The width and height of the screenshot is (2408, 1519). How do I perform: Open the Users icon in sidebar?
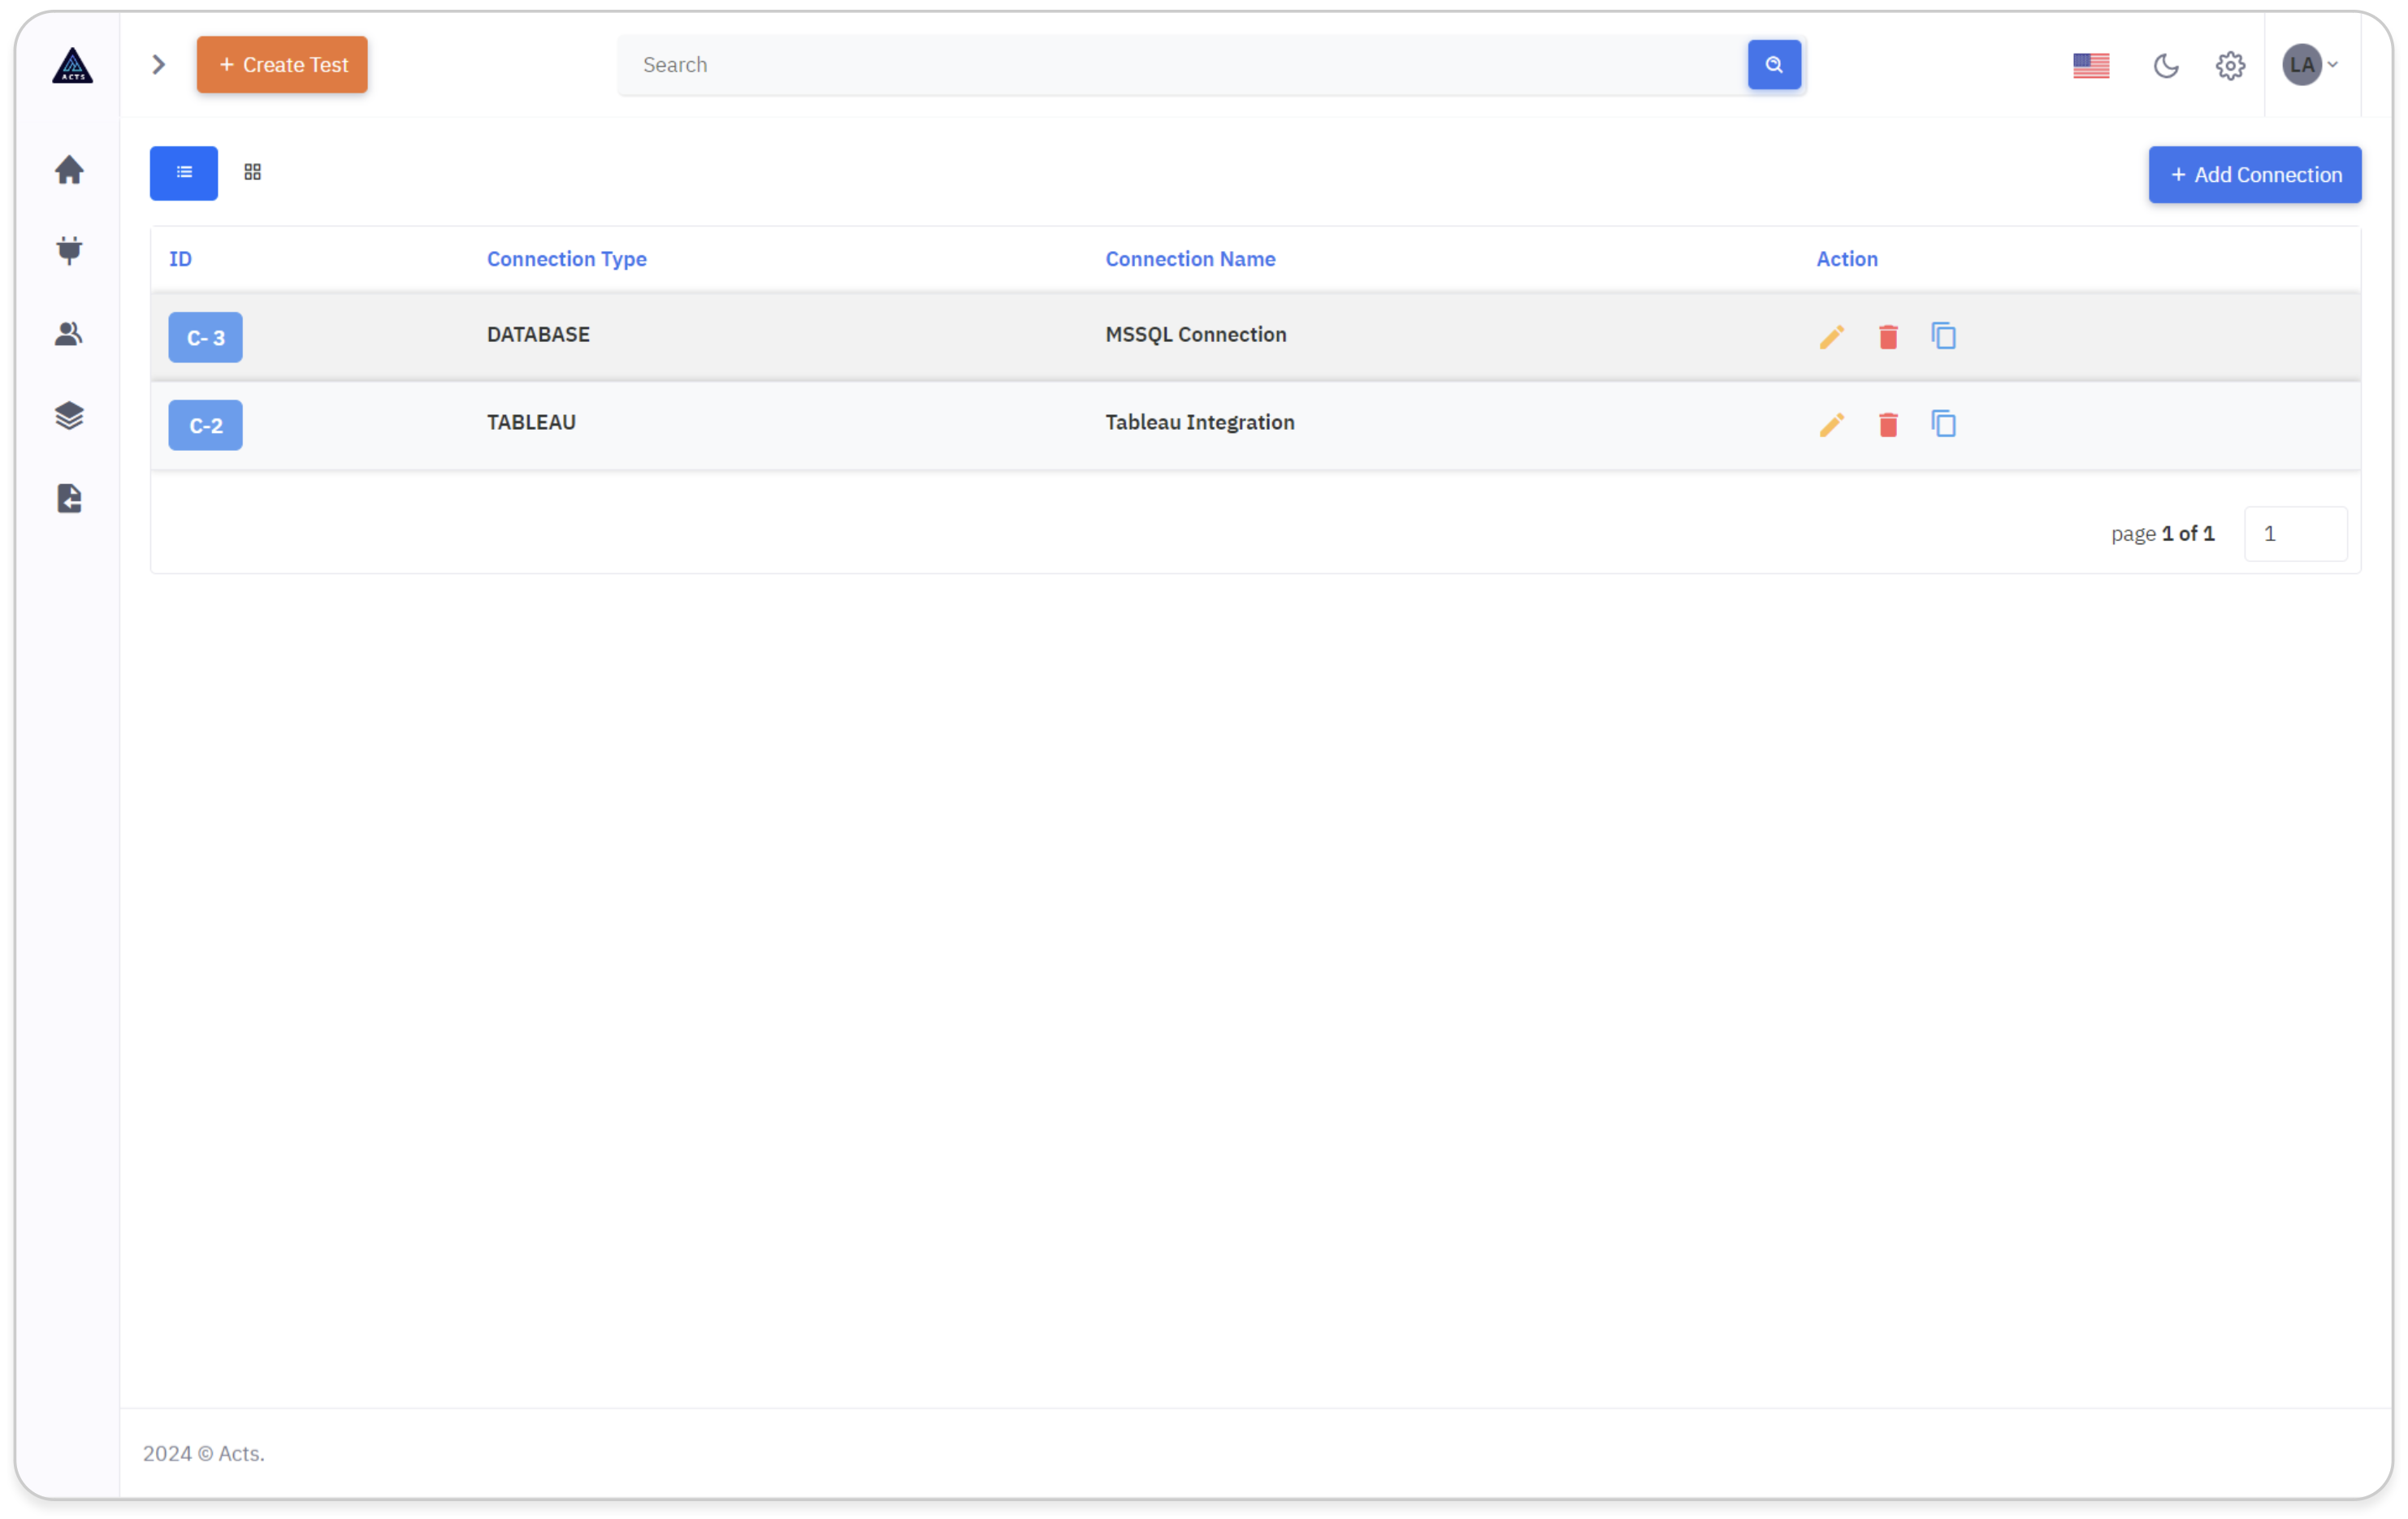[x=69, y=333]
